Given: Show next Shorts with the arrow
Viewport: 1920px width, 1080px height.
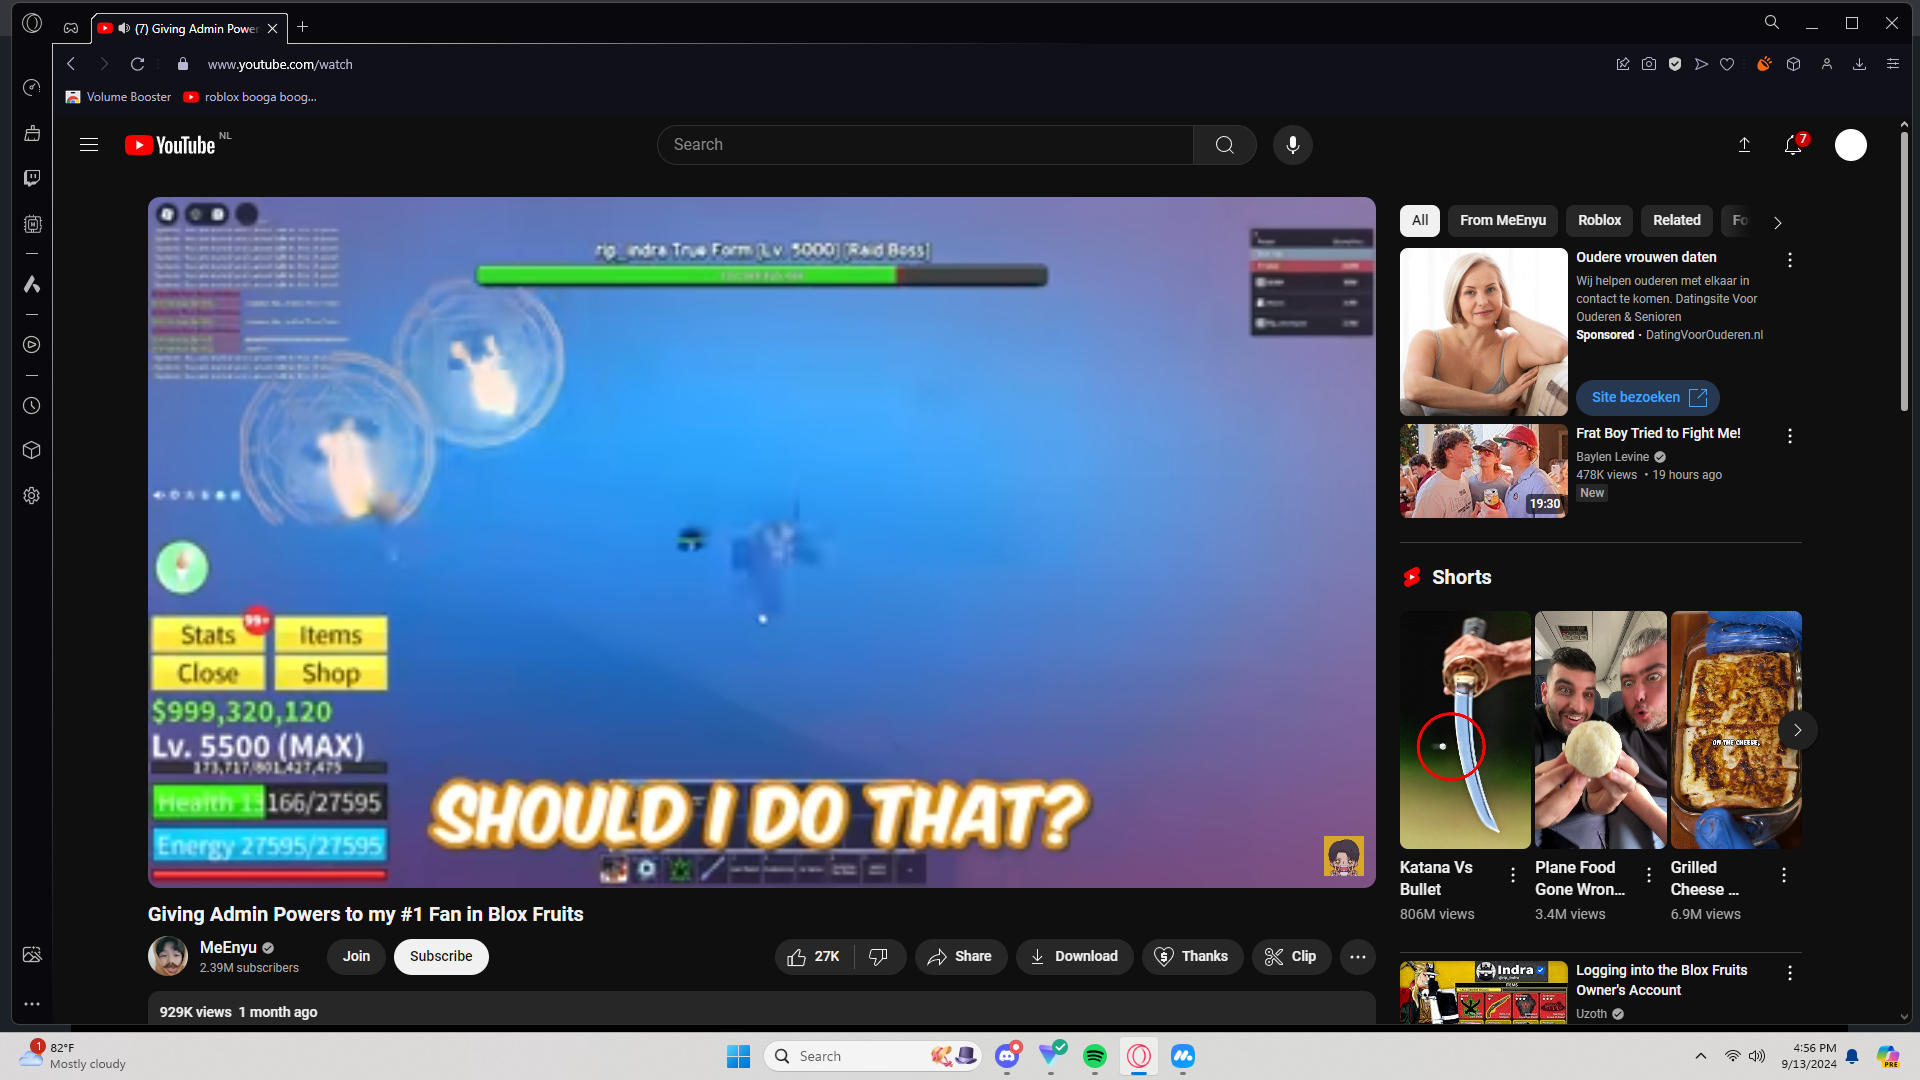Looking at the screenshot, I should (x=1797, y=730).
